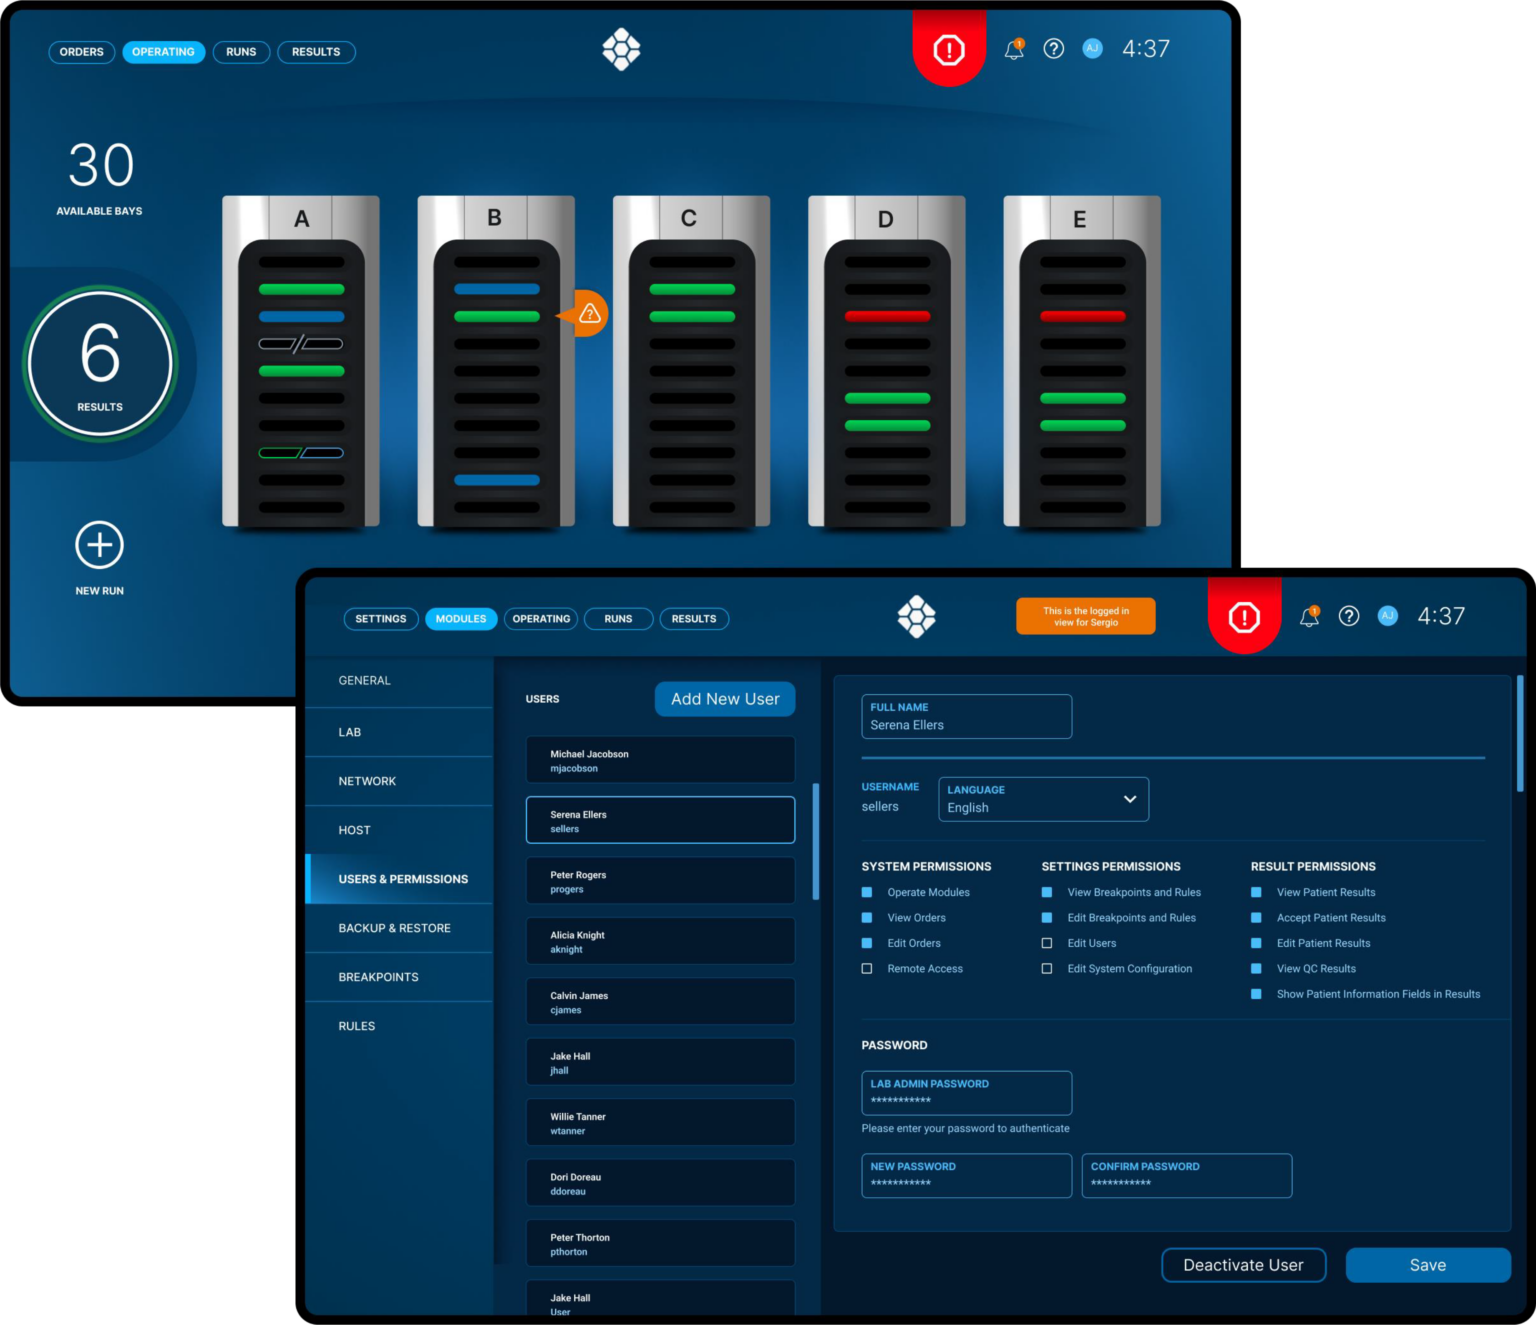1536x1325 pixels.
Task: Enable Remote Access permission
Action: pyautogui.click(x=866, y=968)
